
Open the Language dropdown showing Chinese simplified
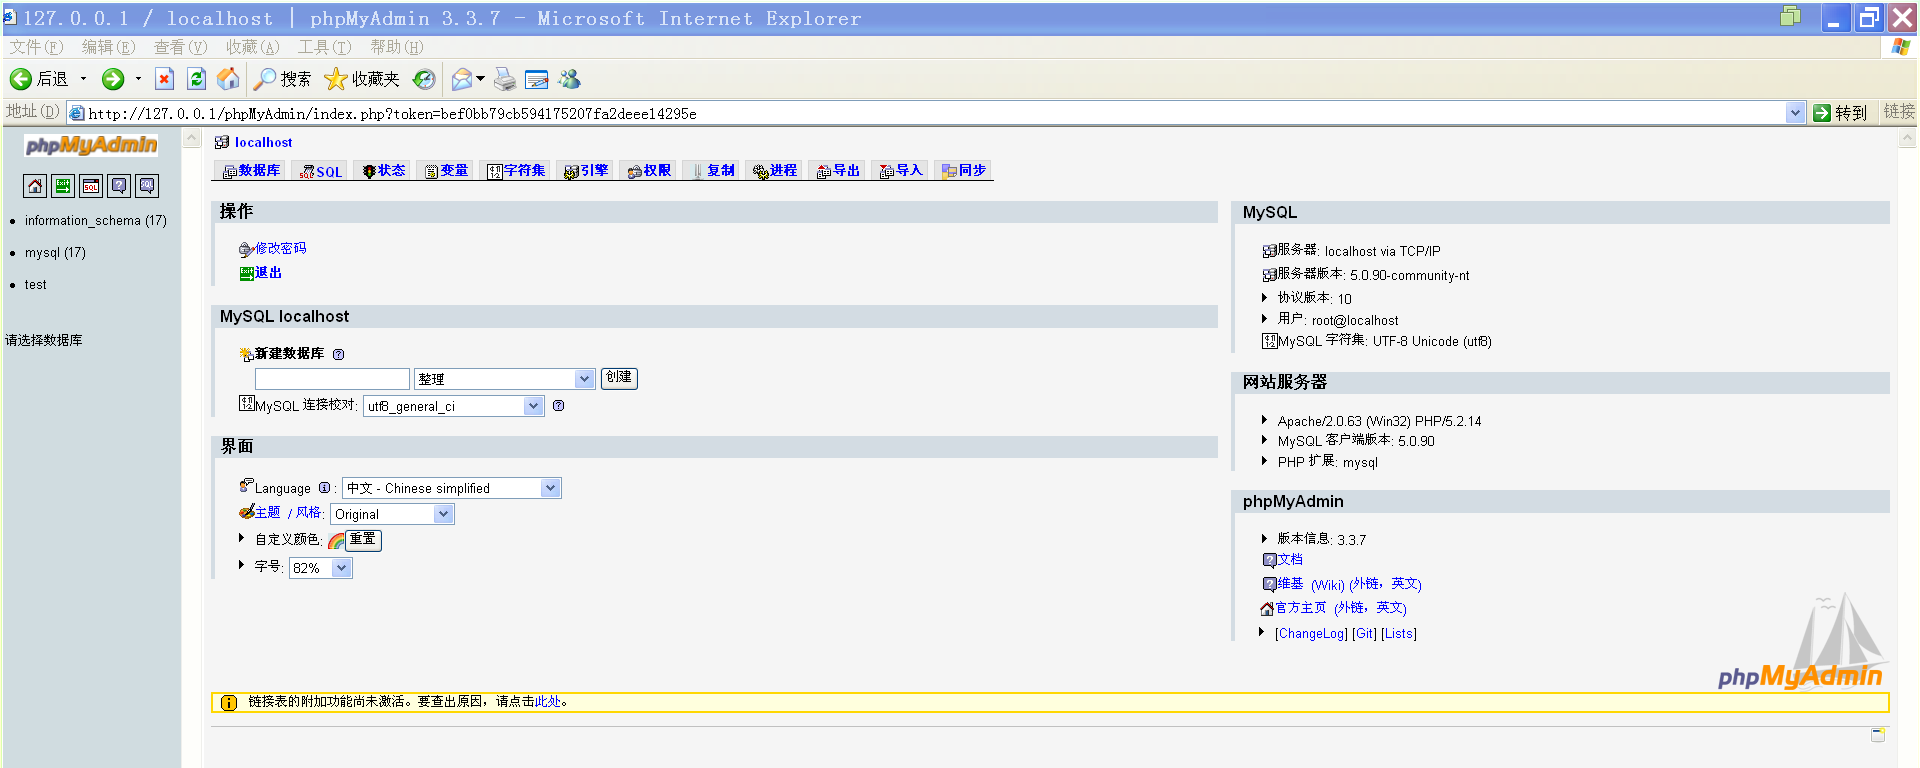[x=452, y=488]
